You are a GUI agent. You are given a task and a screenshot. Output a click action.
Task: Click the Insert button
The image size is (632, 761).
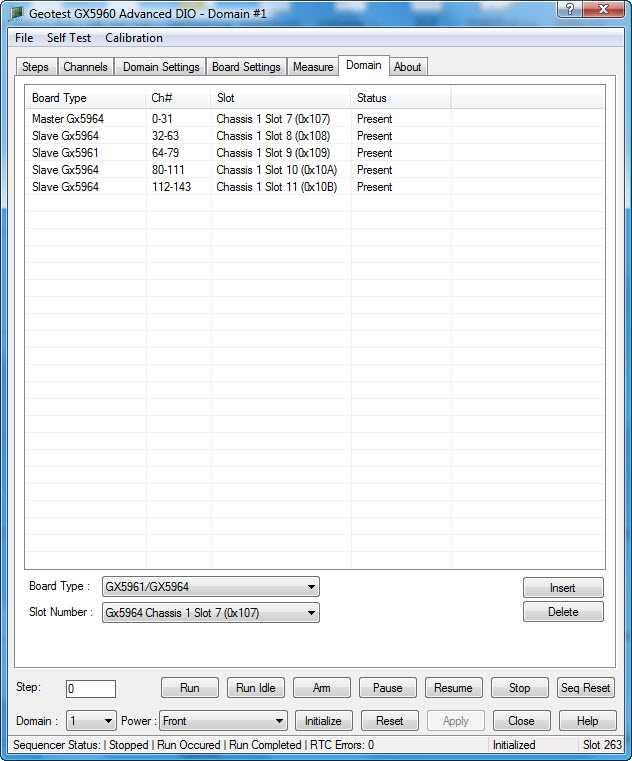tap(563, 588)
